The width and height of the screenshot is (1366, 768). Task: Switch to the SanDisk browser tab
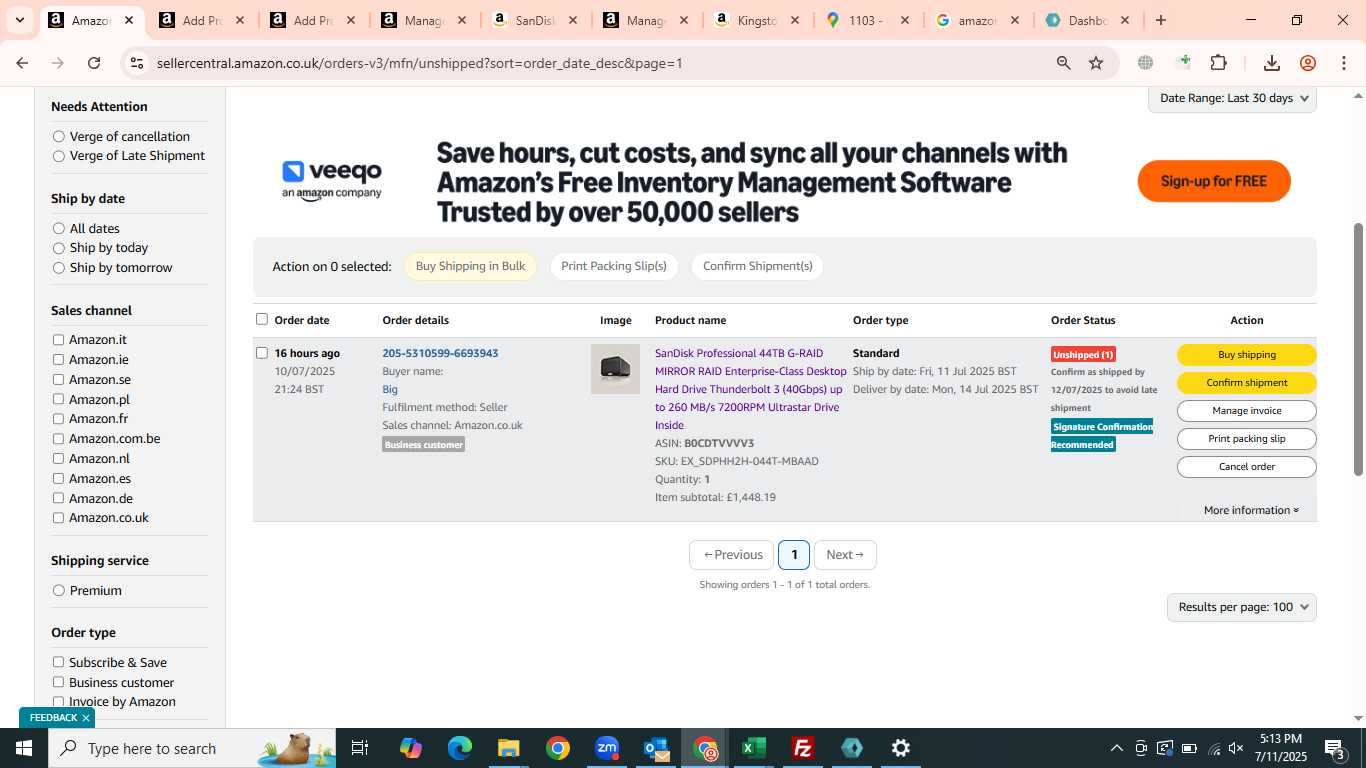(535, 20)
